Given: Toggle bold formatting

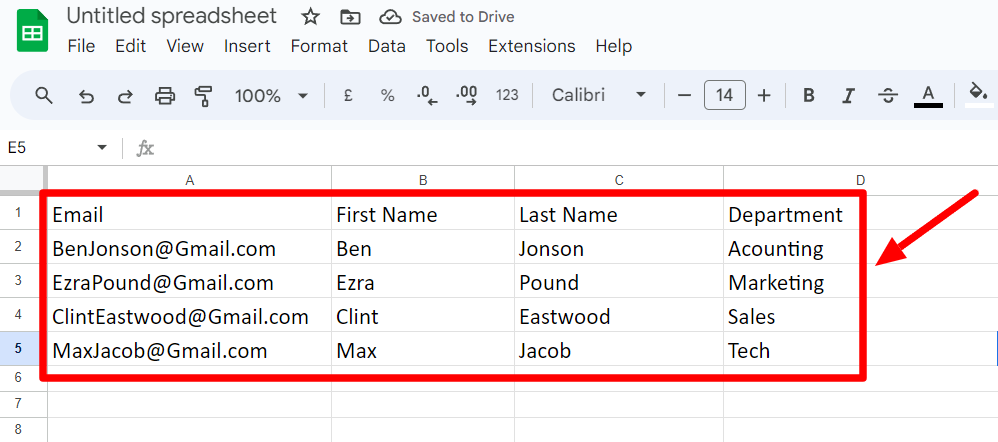Looking at the screenshot, I should click(x=809, y=96).
